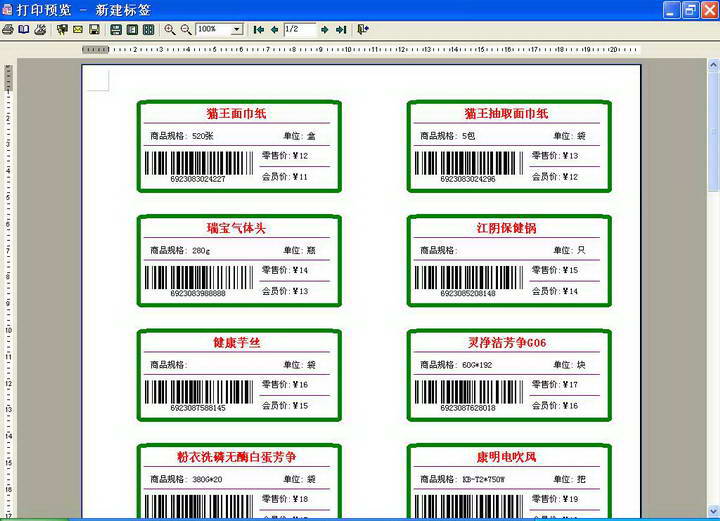The image size is (720, 521).
Task: Click the label title 瑞宝气体头
Action: tap(236, 228)
